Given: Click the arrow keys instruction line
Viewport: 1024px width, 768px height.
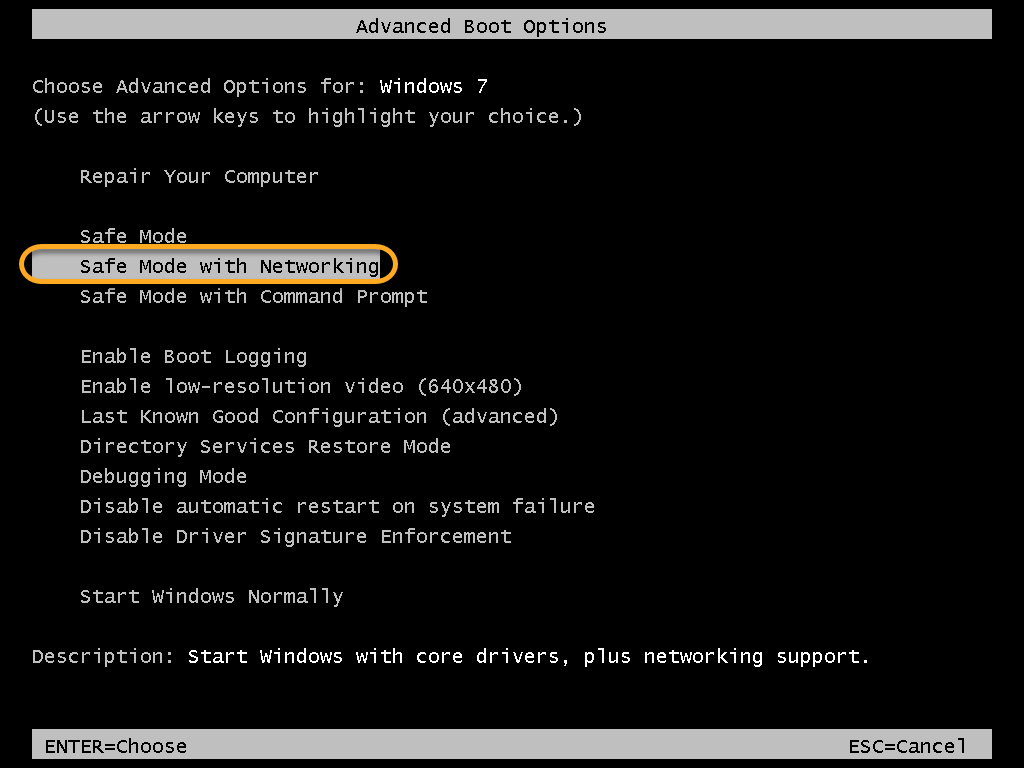Looking at the screenshot, I should (x=307, y=116).
